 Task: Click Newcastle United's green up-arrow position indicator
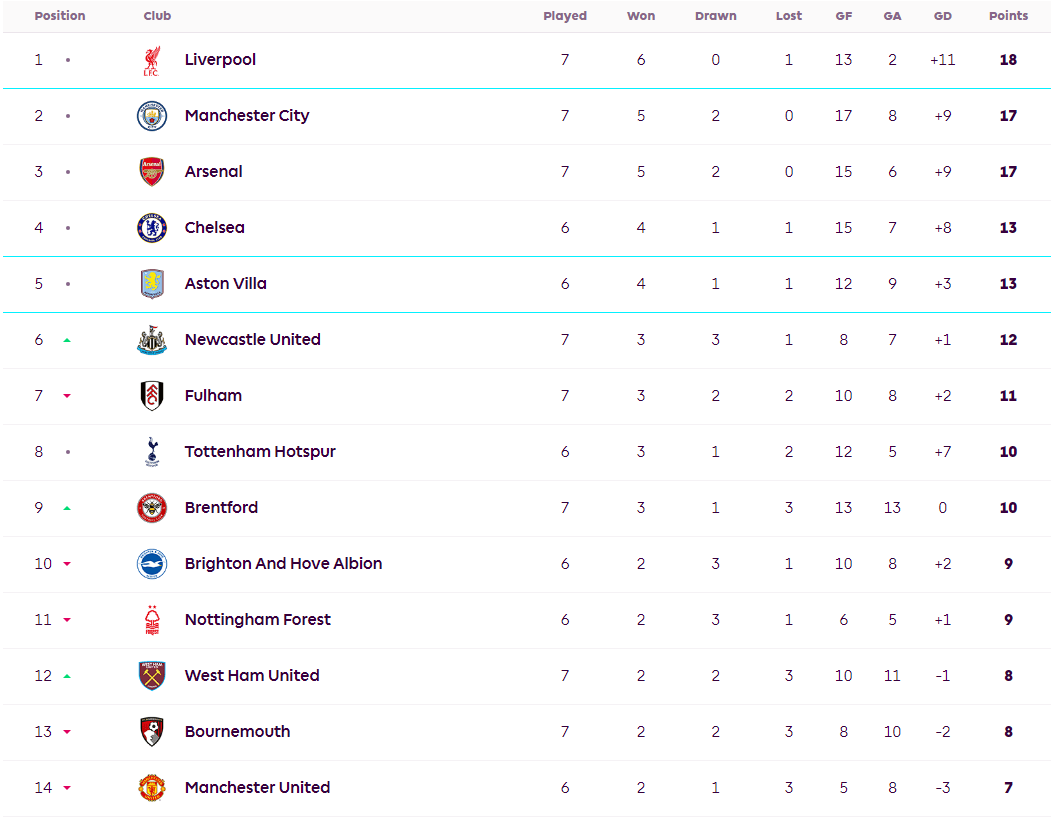67,340
